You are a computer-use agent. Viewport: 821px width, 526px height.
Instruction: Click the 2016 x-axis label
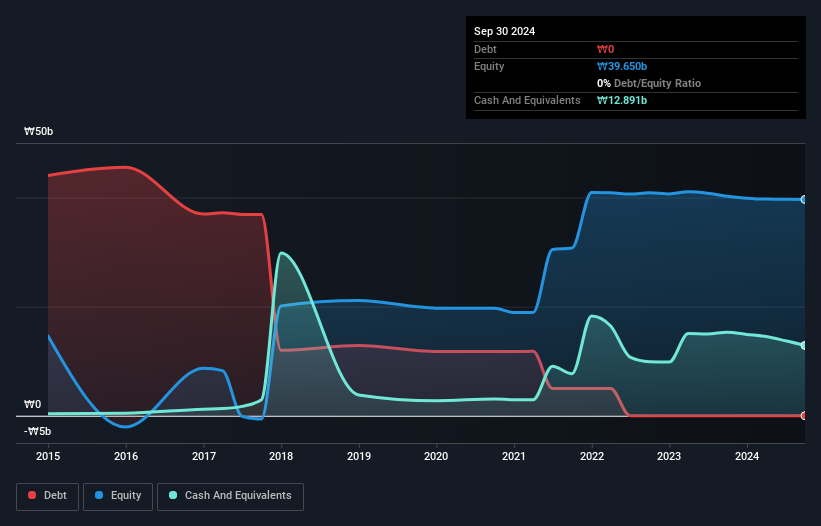click(x=126, y=456)
